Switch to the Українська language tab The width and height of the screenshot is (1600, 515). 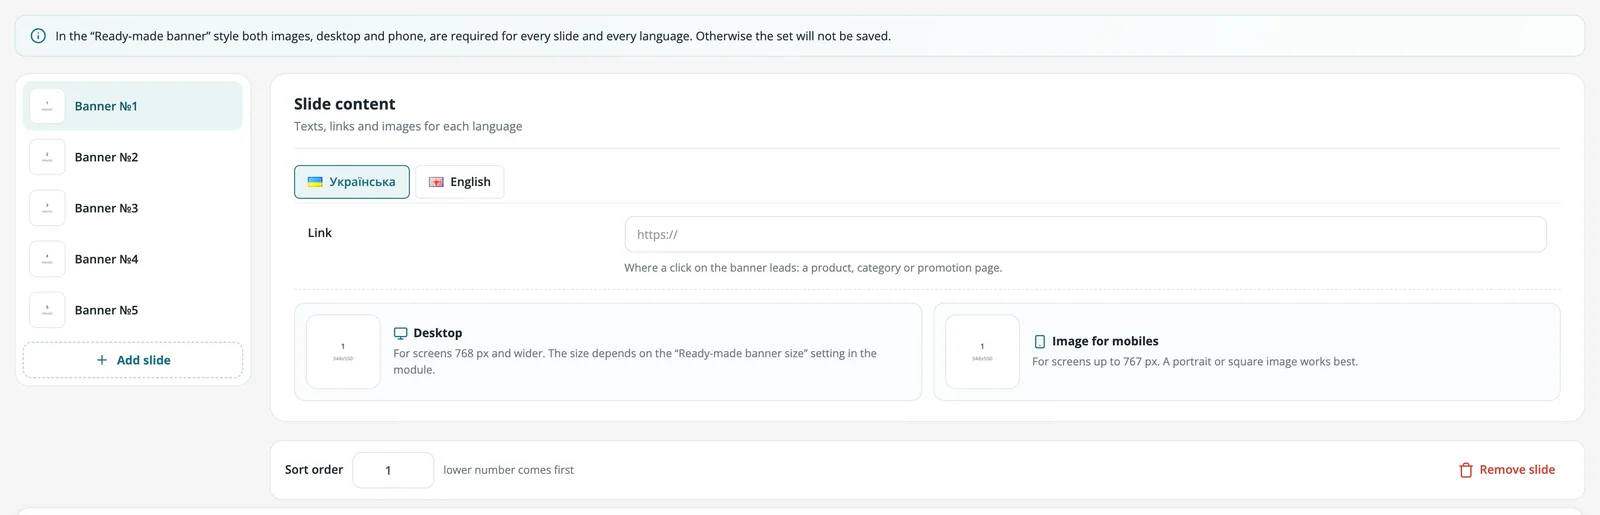[352, 182]
